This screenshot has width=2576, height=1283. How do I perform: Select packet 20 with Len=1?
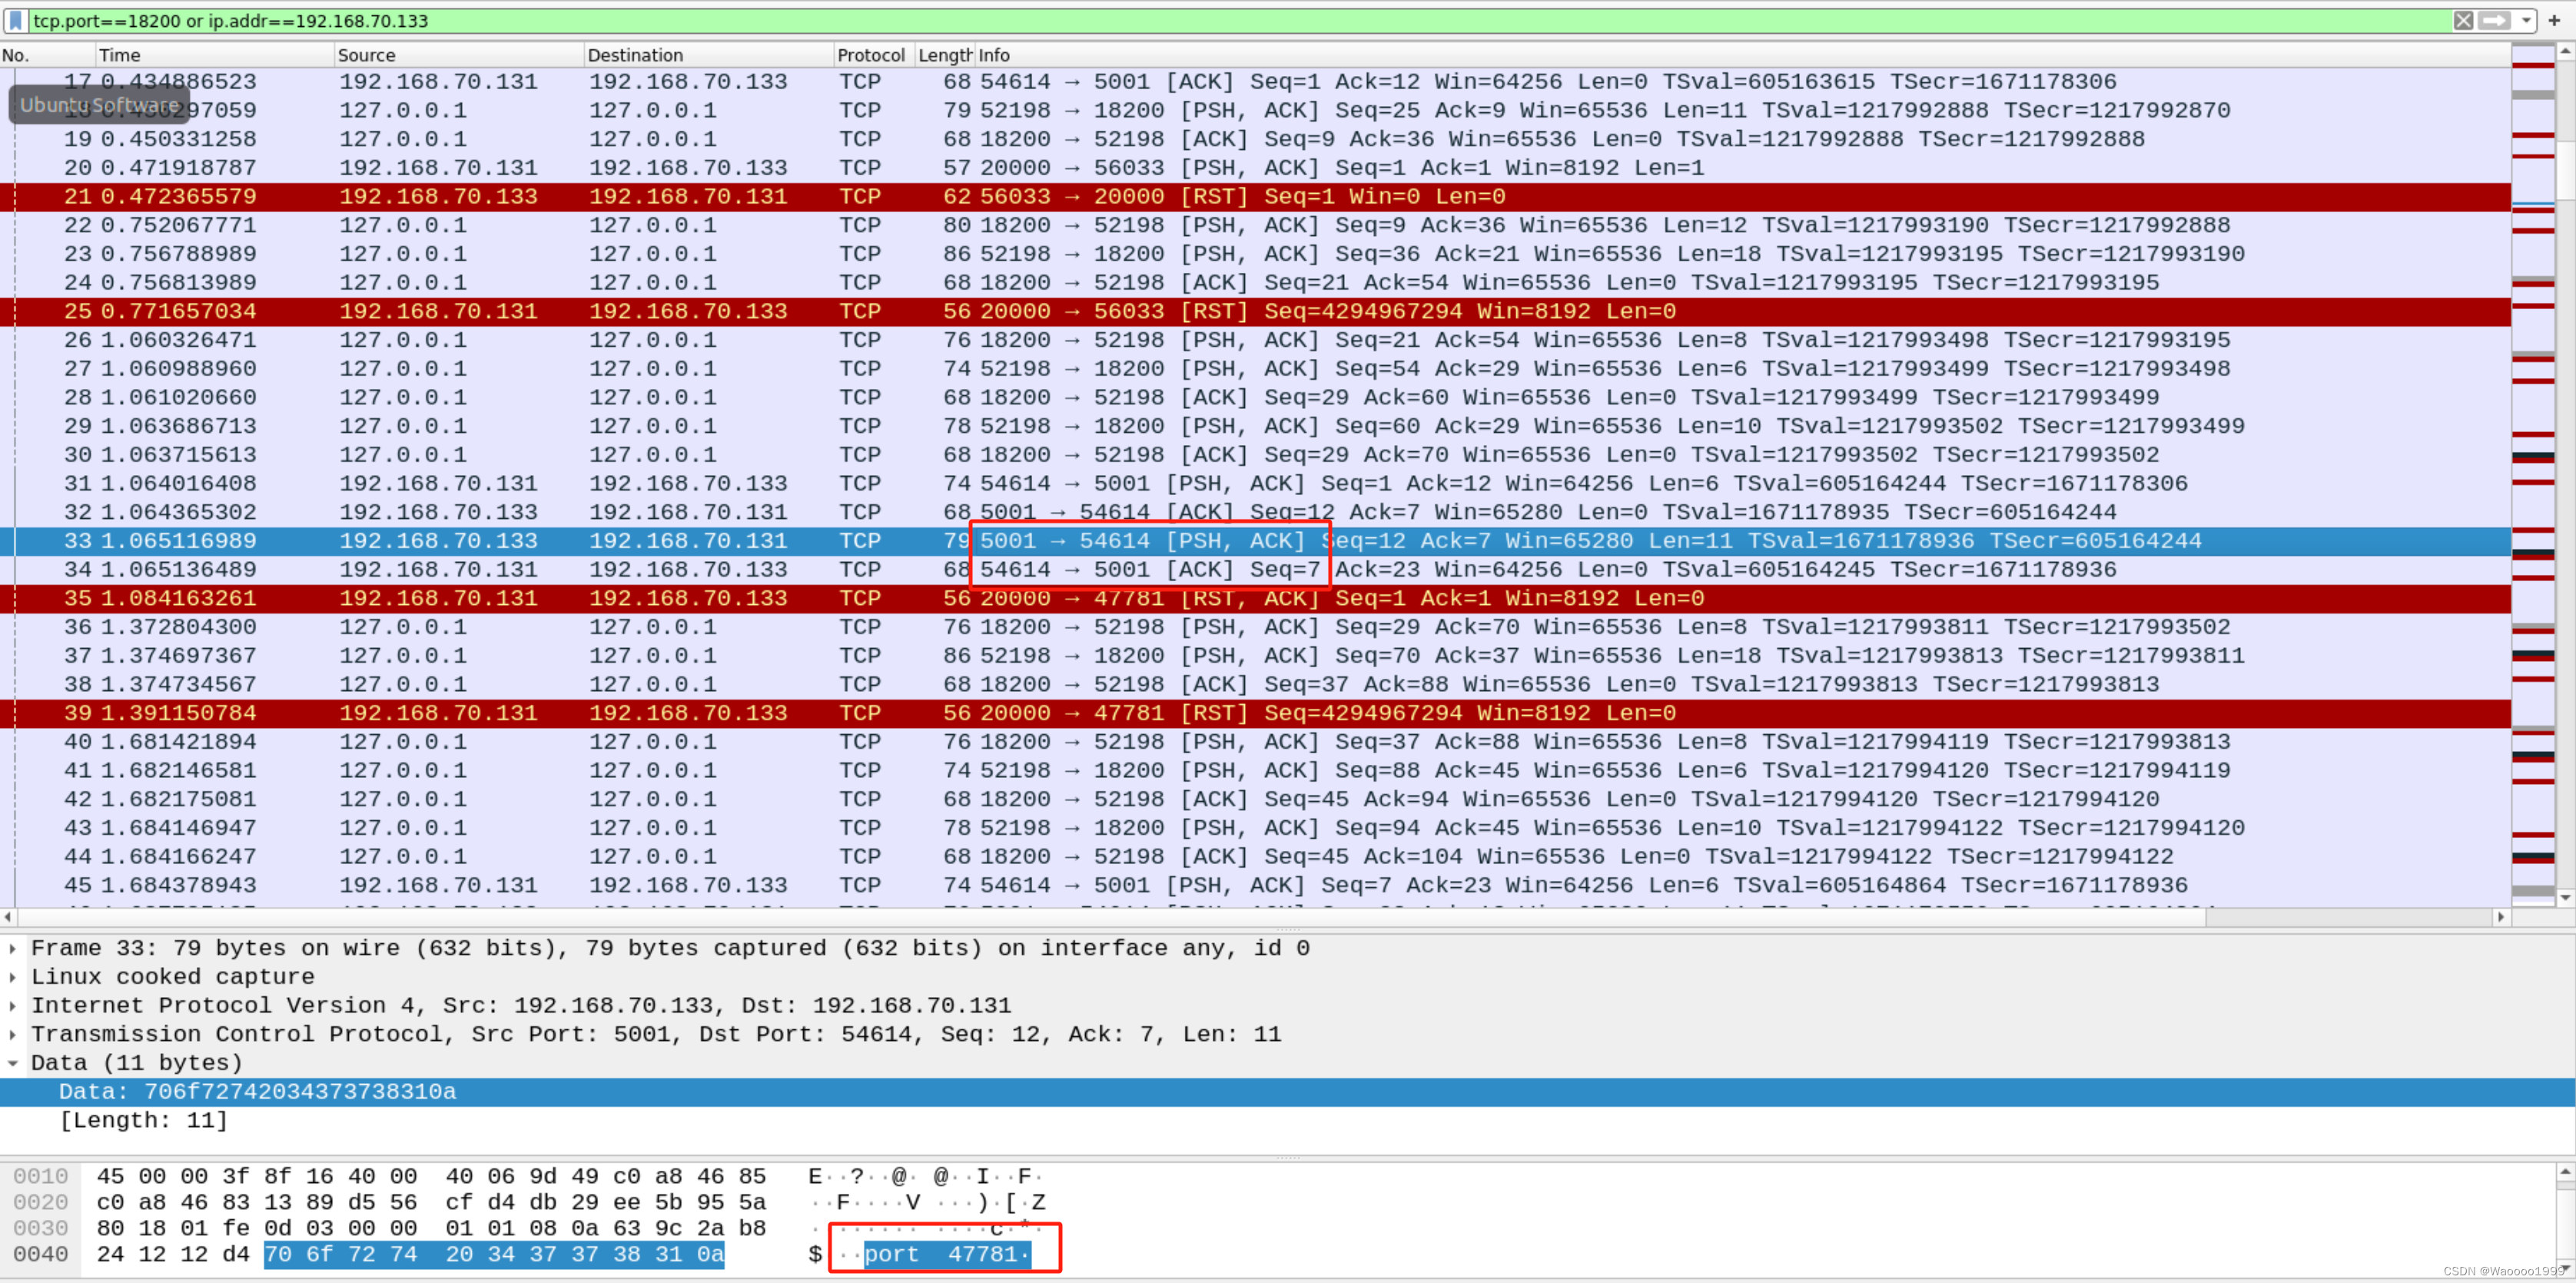click(x=1255, y=168)
